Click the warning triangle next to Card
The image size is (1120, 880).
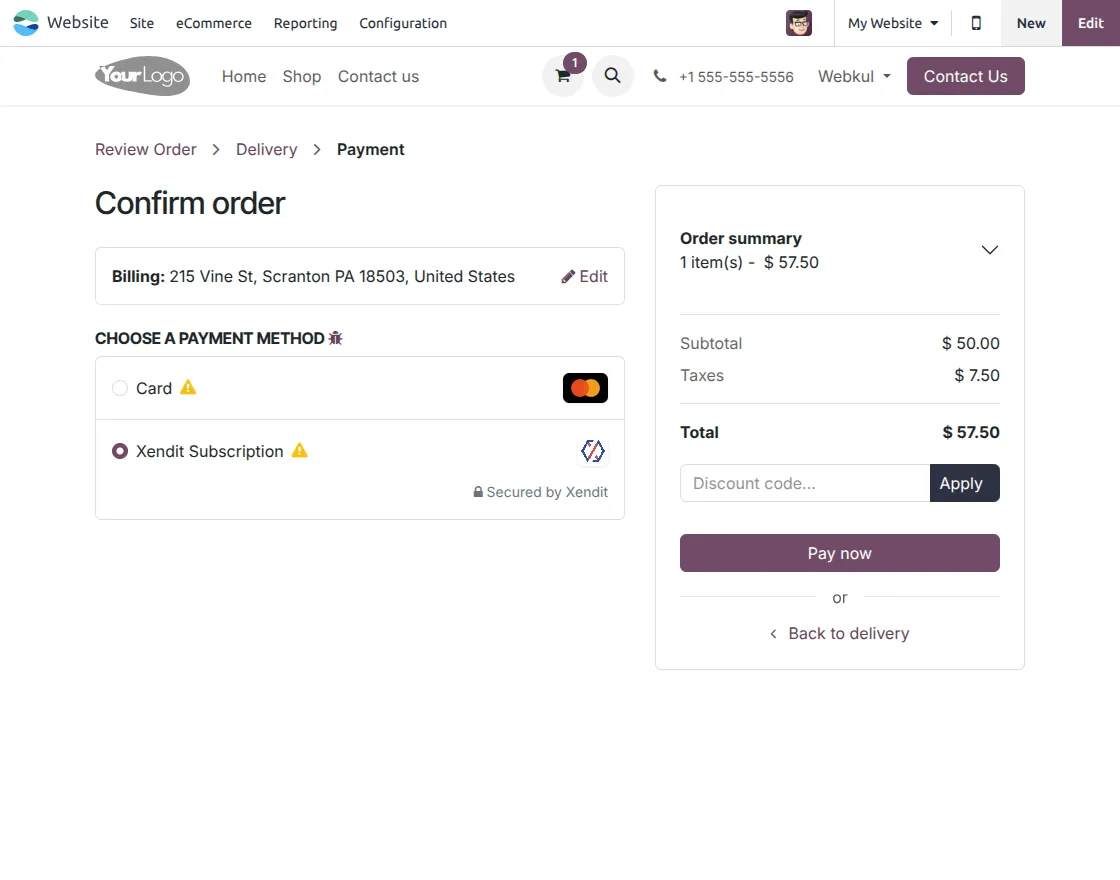click(190, 387)
